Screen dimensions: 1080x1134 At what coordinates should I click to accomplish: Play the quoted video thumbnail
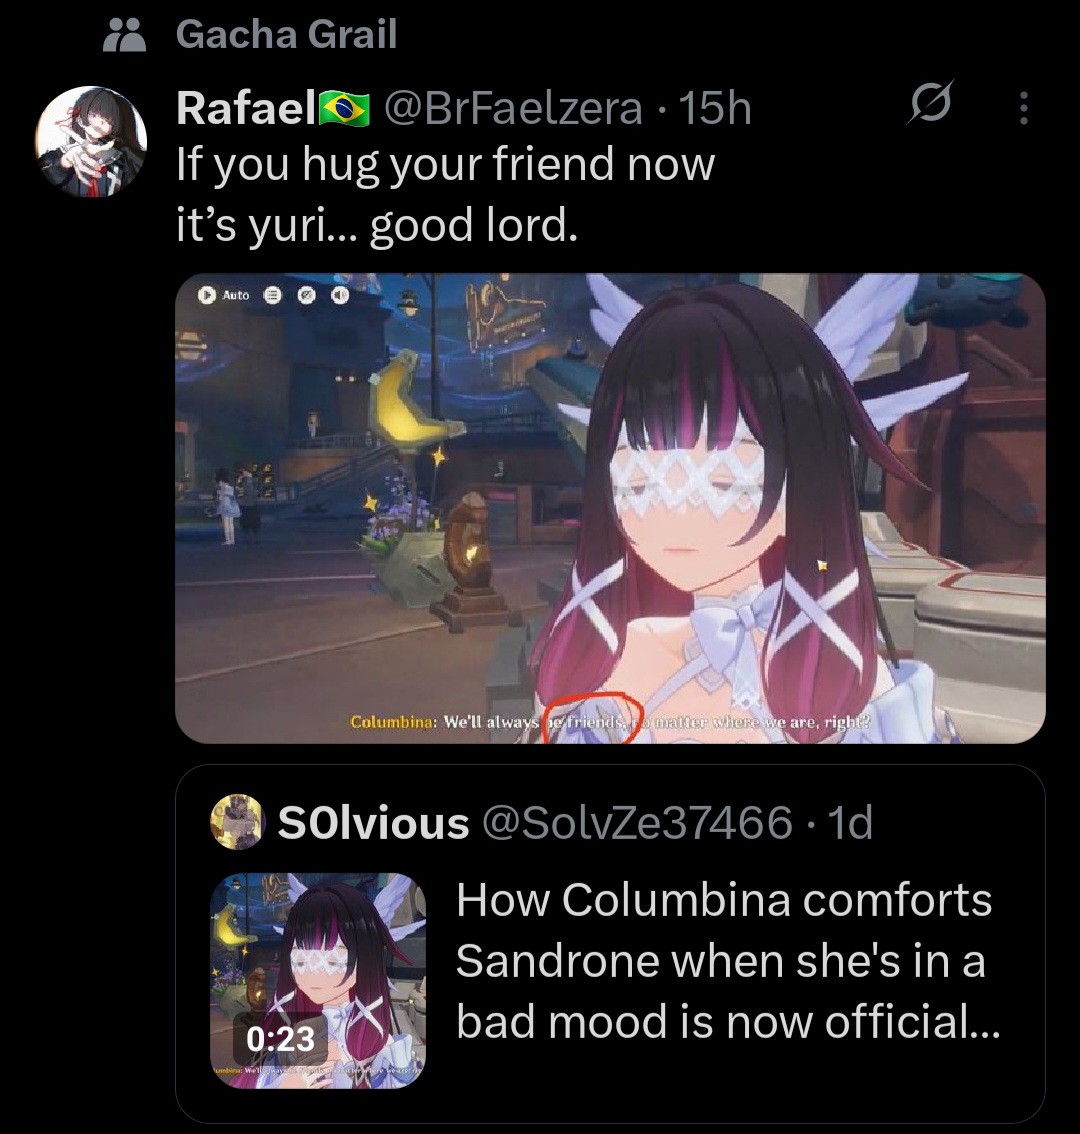[x=318, y=980]
